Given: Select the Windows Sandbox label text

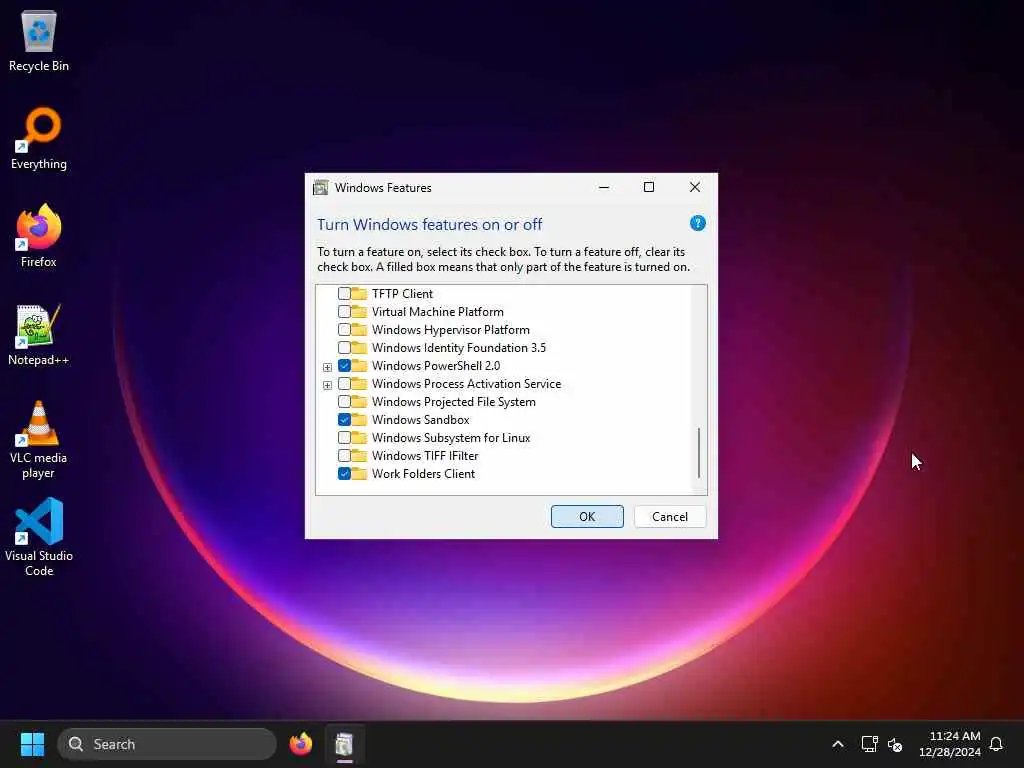Looking at the screenshot, I should [421, 419].
